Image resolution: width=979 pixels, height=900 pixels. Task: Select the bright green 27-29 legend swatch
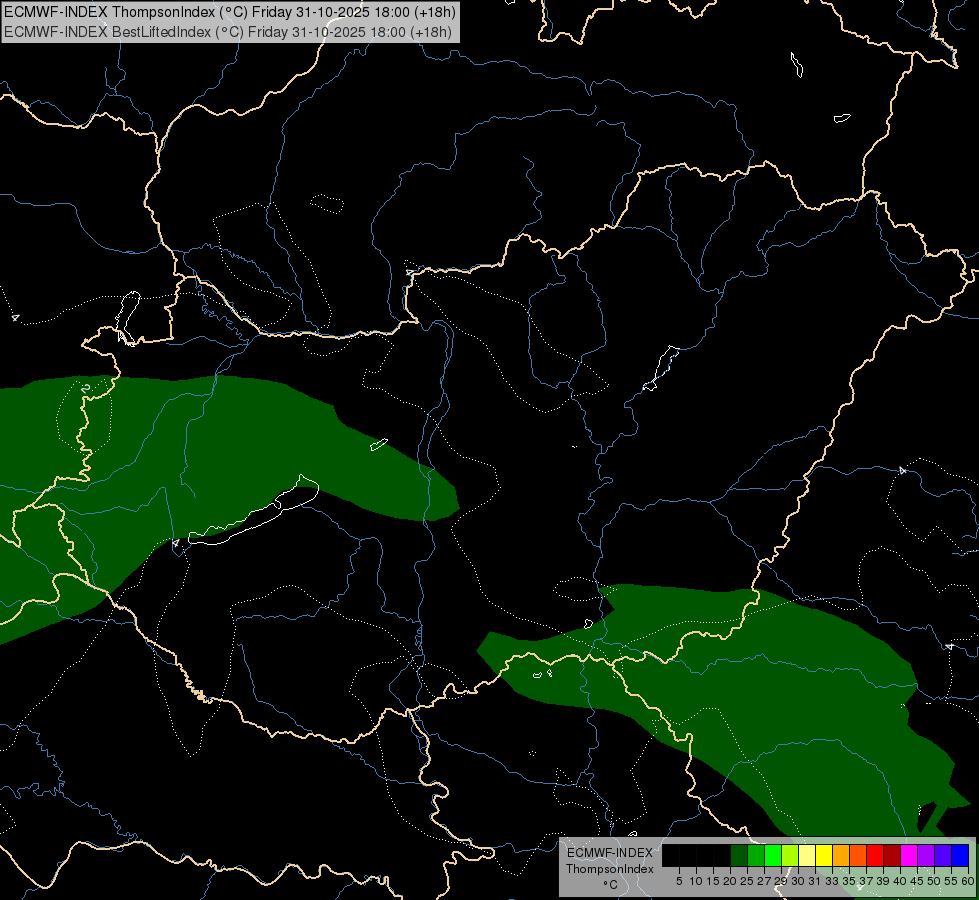click(x=773, y=855)
